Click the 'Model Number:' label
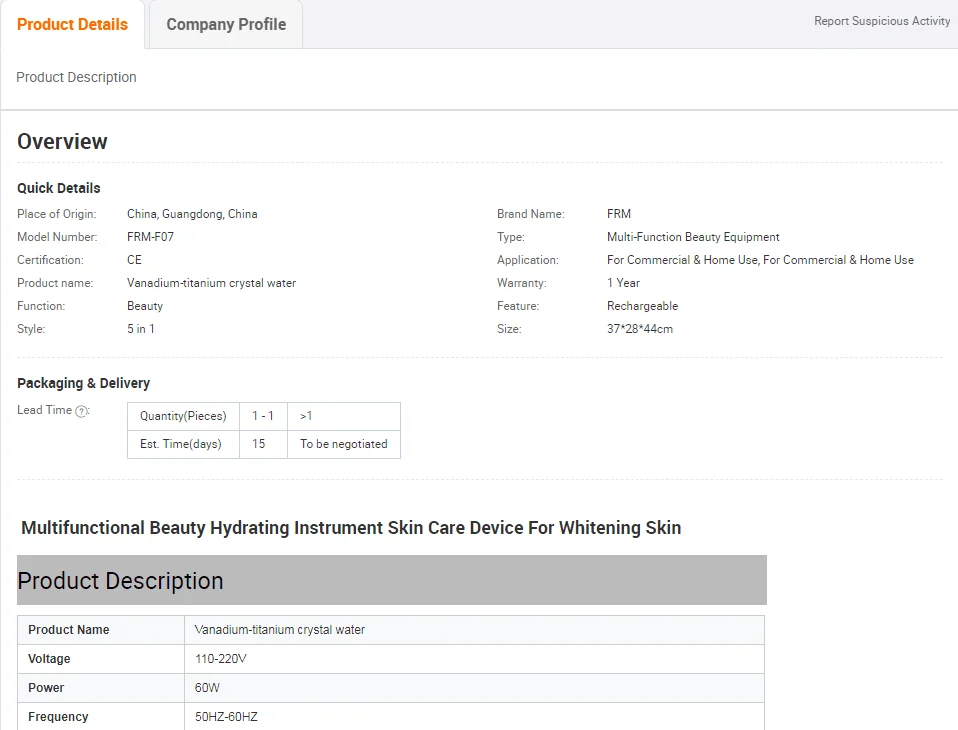This screenshot has height=730, width=958. (x=57, y=236)
